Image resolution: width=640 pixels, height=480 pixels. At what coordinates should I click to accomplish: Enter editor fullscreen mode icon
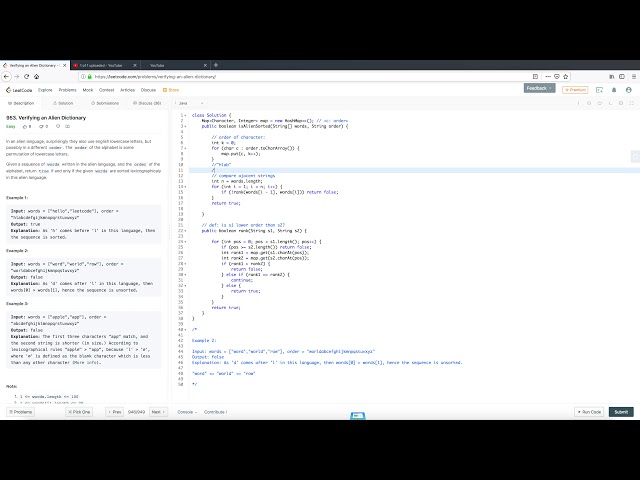(x=632, y=103)
